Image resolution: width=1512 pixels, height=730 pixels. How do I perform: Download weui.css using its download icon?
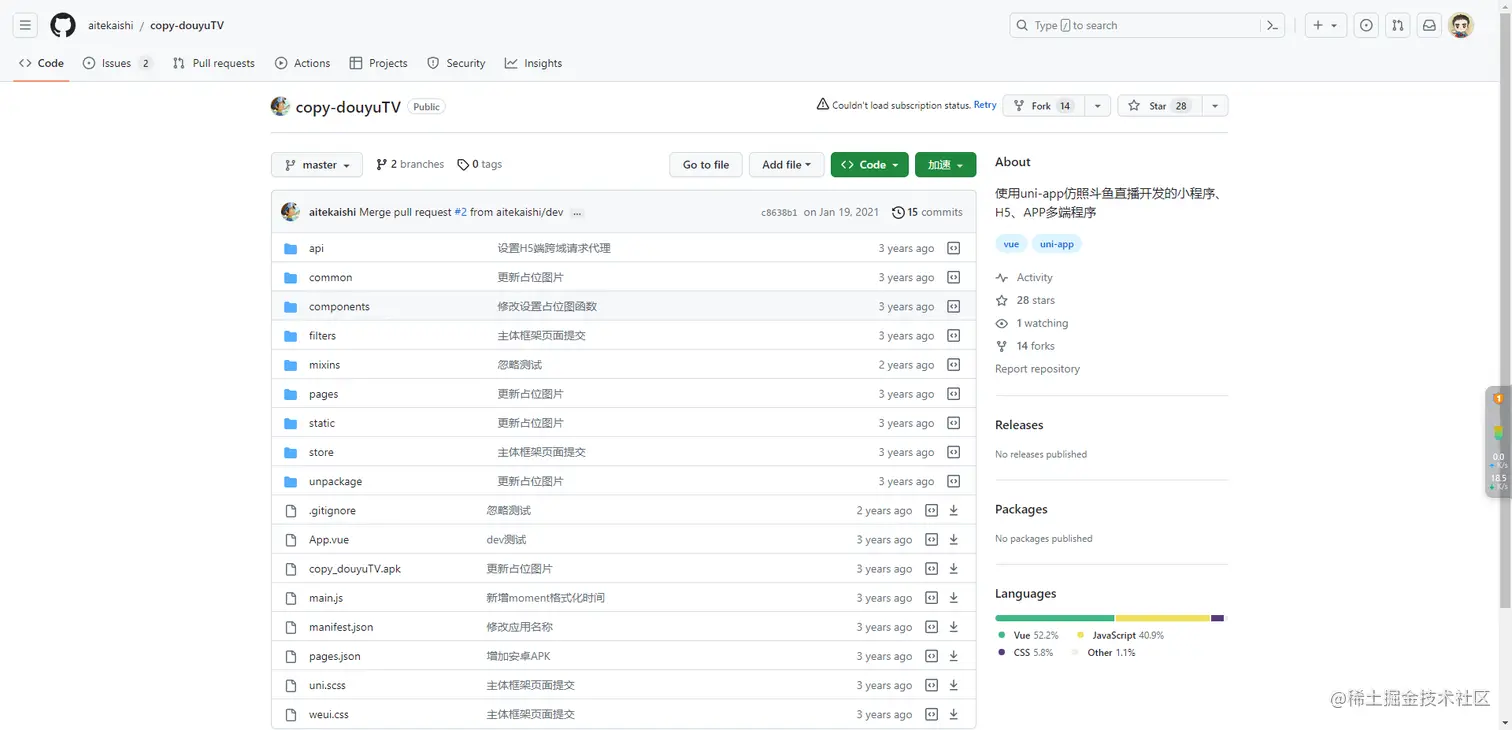click(x=954, y=714)
